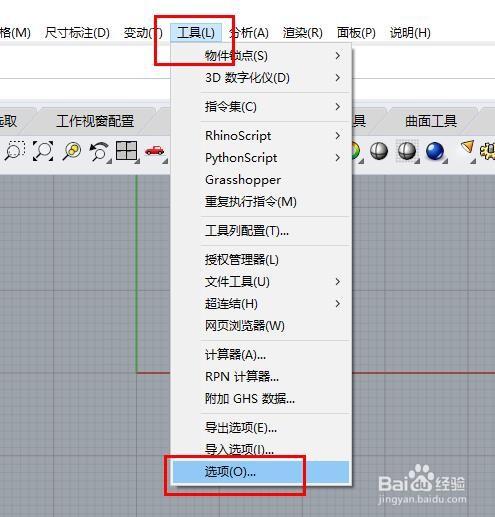This screenshot has height=517, width=495.
Task: Open the 说明(H) help menu
Action: click(410, 33)
